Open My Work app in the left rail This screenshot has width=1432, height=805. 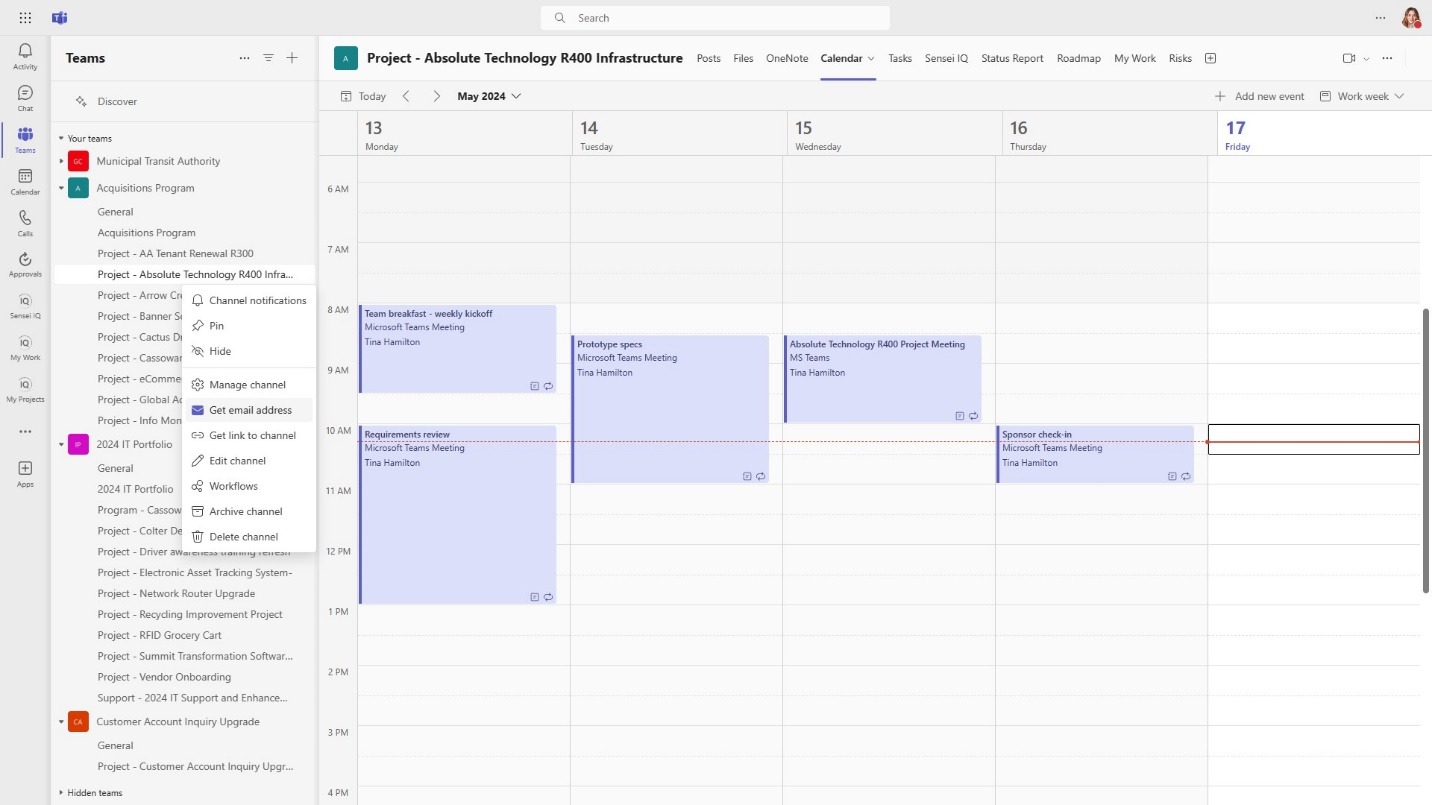tap(25, 347)
